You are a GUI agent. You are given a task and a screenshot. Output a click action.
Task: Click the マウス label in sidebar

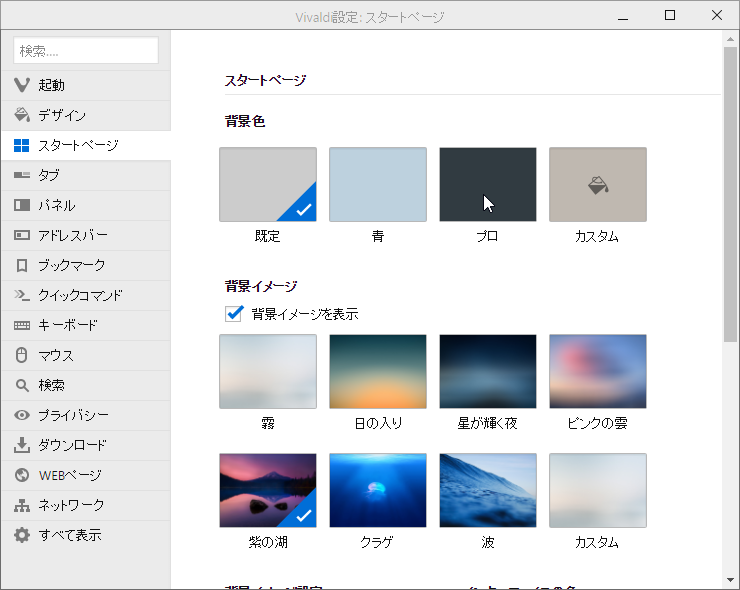(56, 355)
